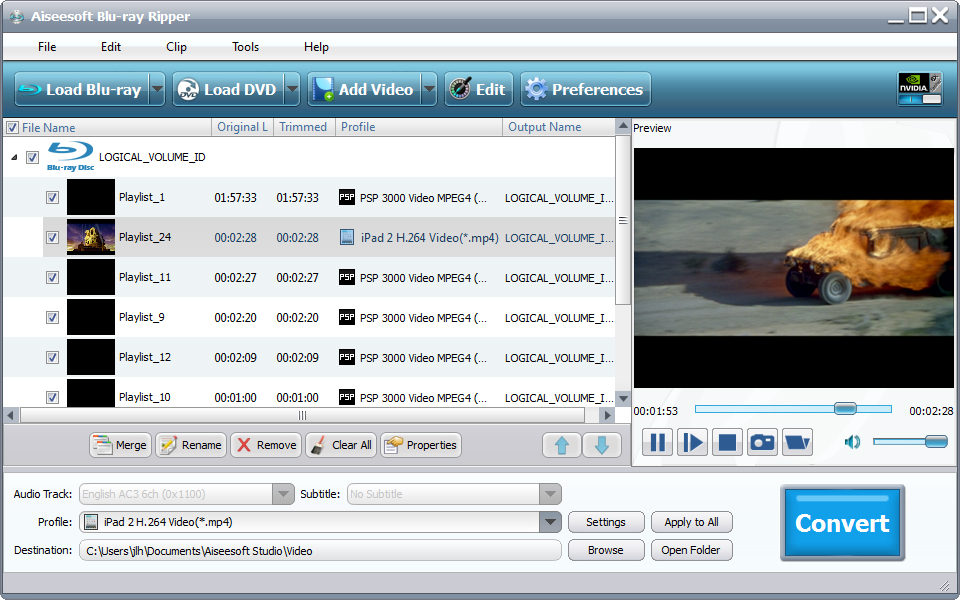This screenshot has height=600, width=960.
Task: Browse for a destination folder
Action: [x=606, y=550]
